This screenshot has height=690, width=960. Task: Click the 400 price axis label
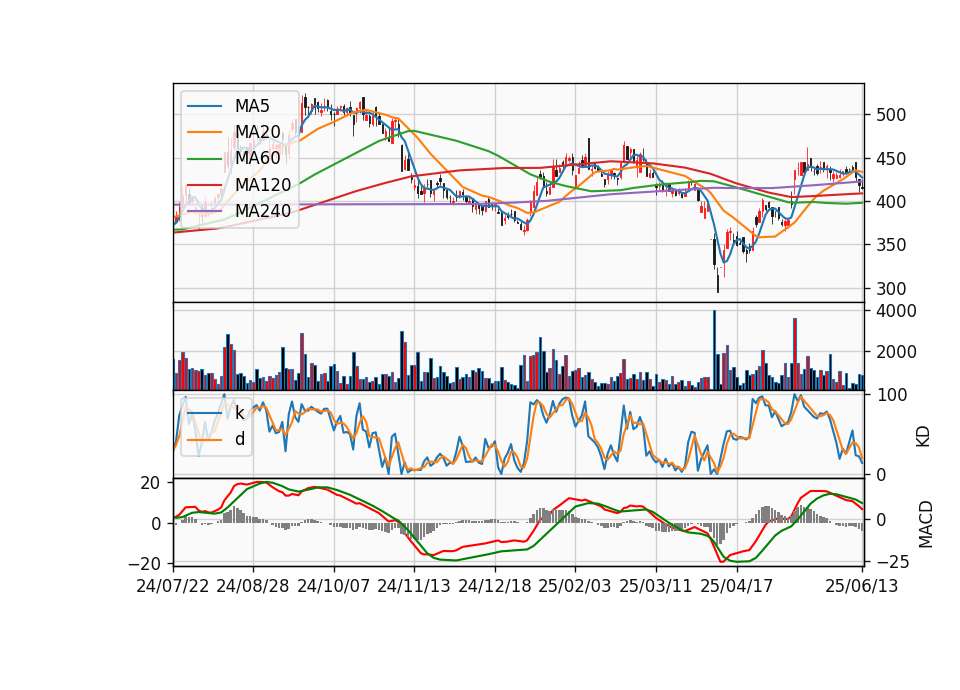pyautogui.click(x=891, y=201)
